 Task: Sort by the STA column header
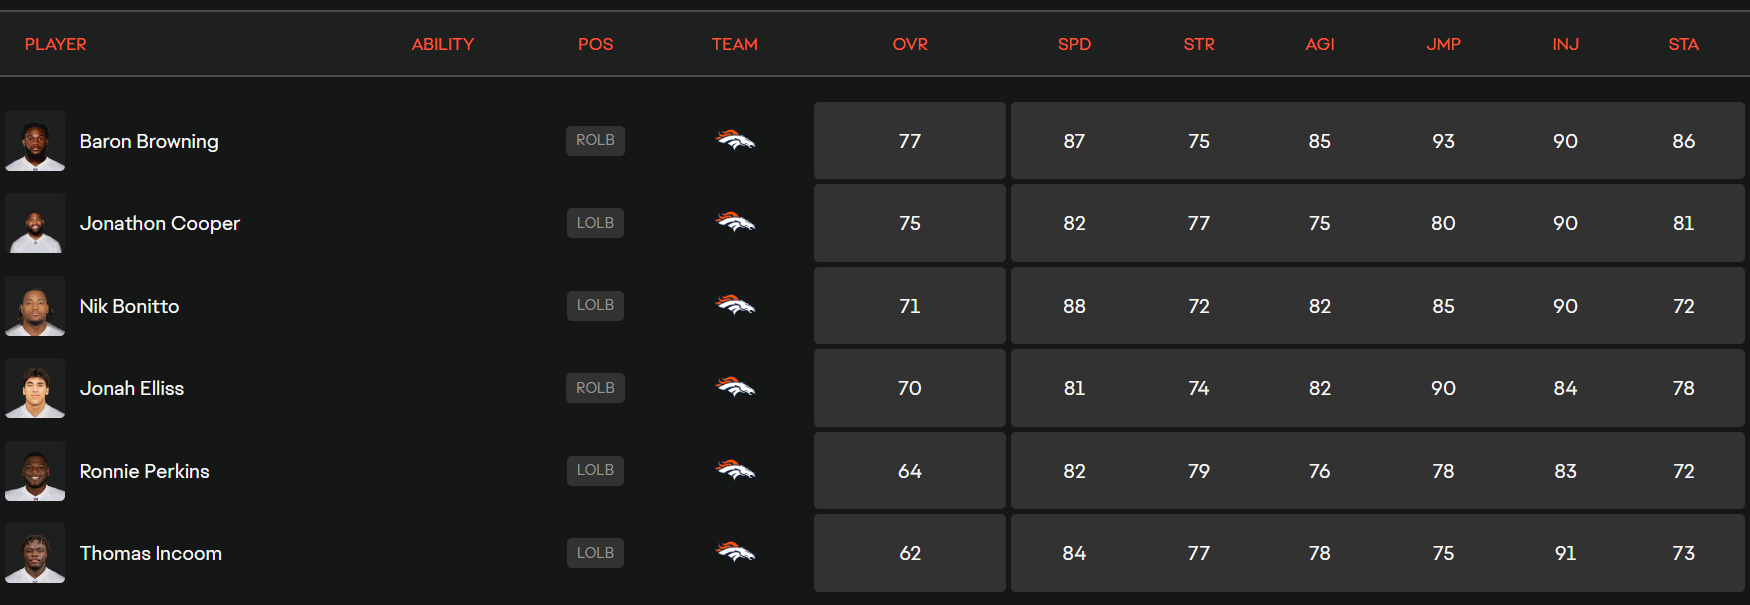coord(1683,44)
